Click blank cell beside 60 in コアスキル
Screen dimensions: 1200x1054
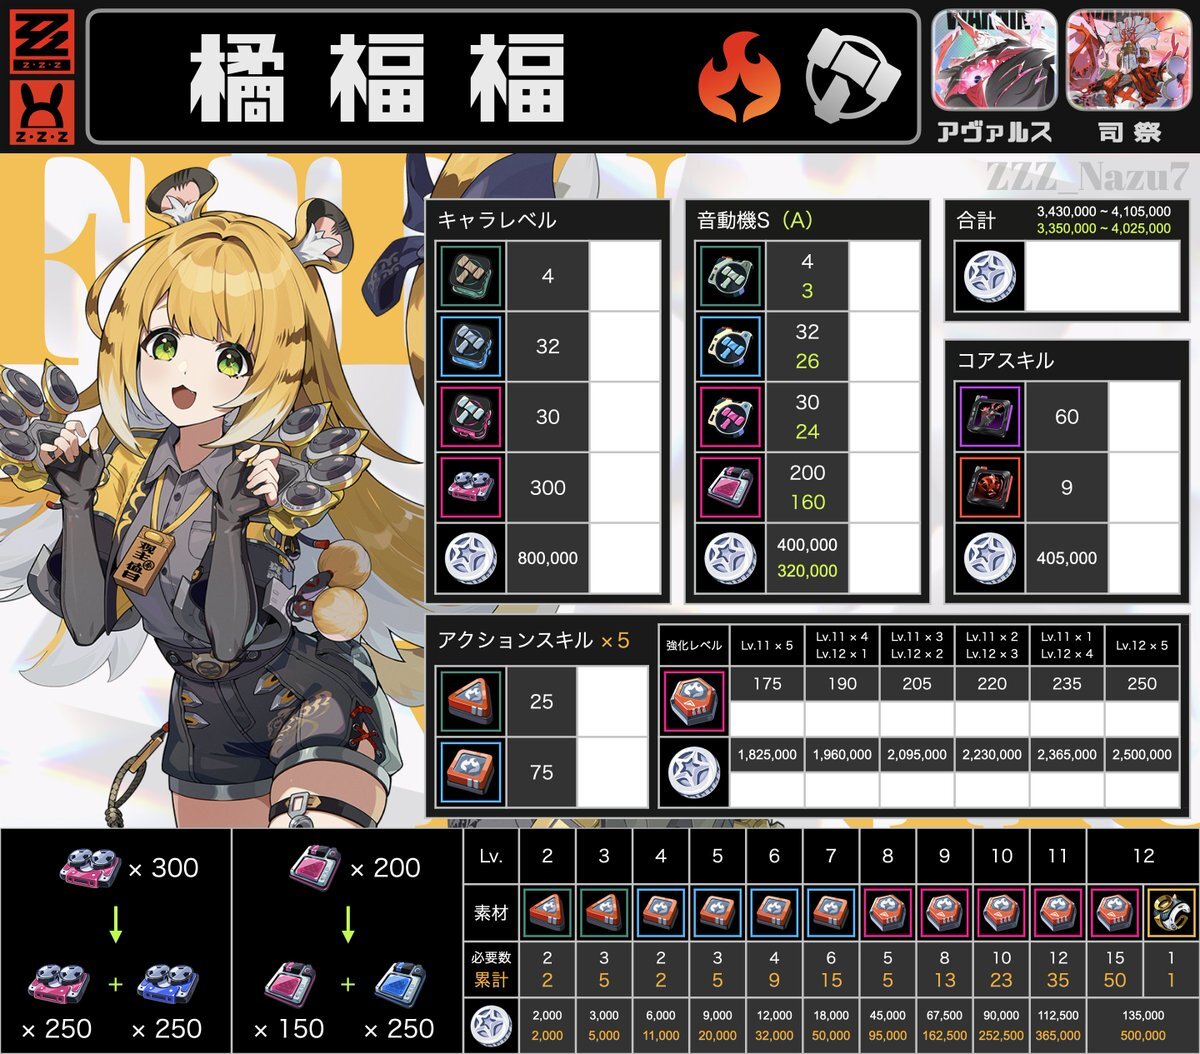[1144, 417]
